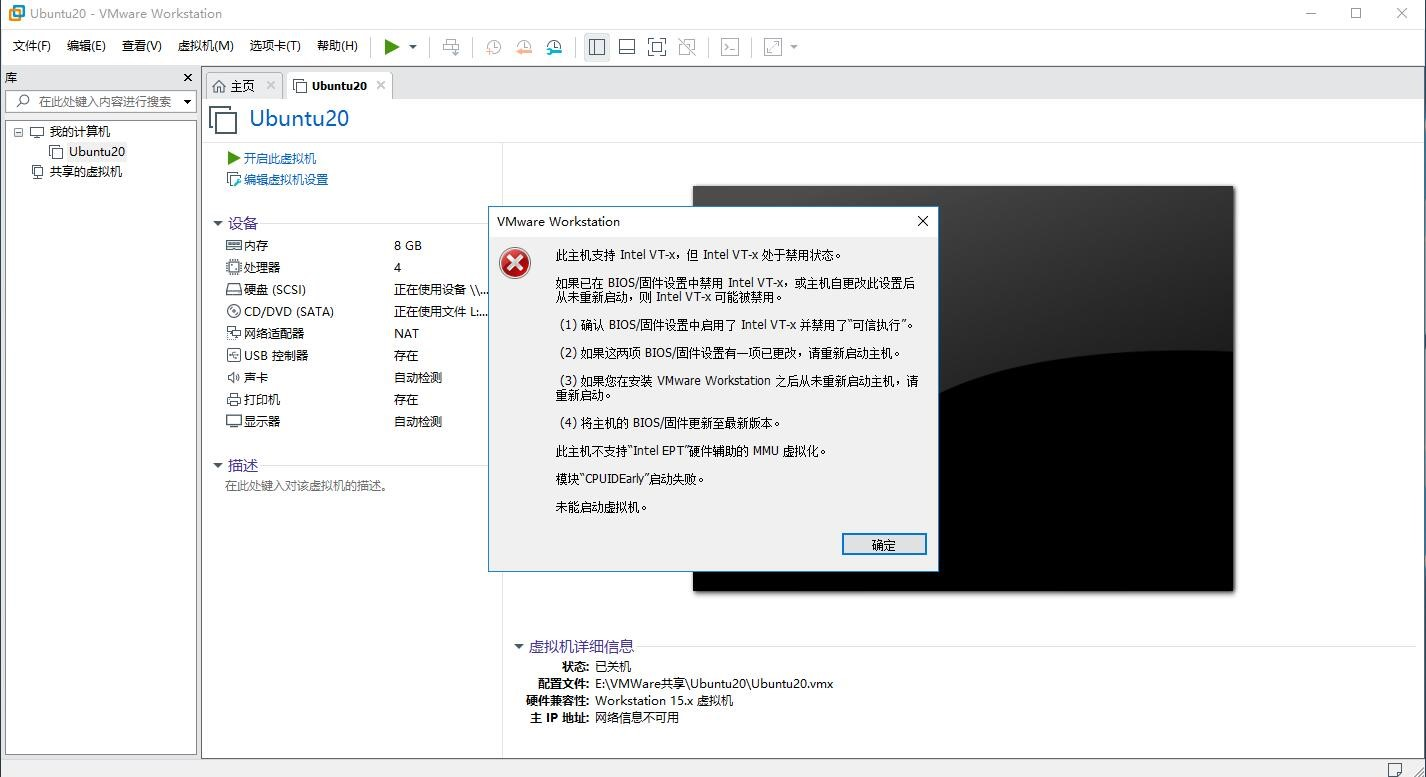
Task: Select Ubuntu20 in the library tree
Action: tap(96, 151)
